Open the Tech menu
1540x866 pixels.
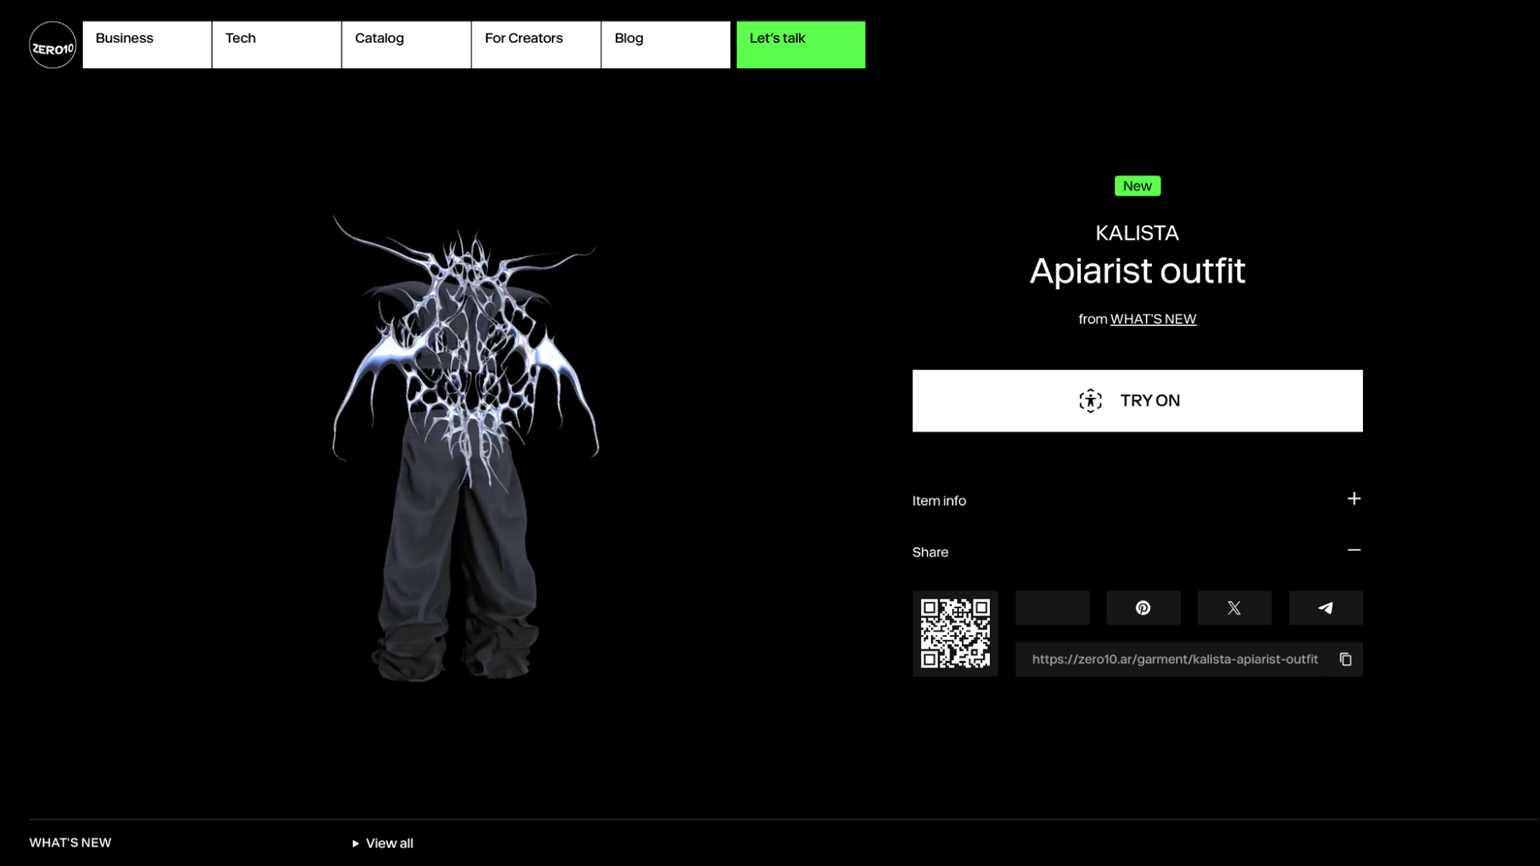tap(277, 45)
